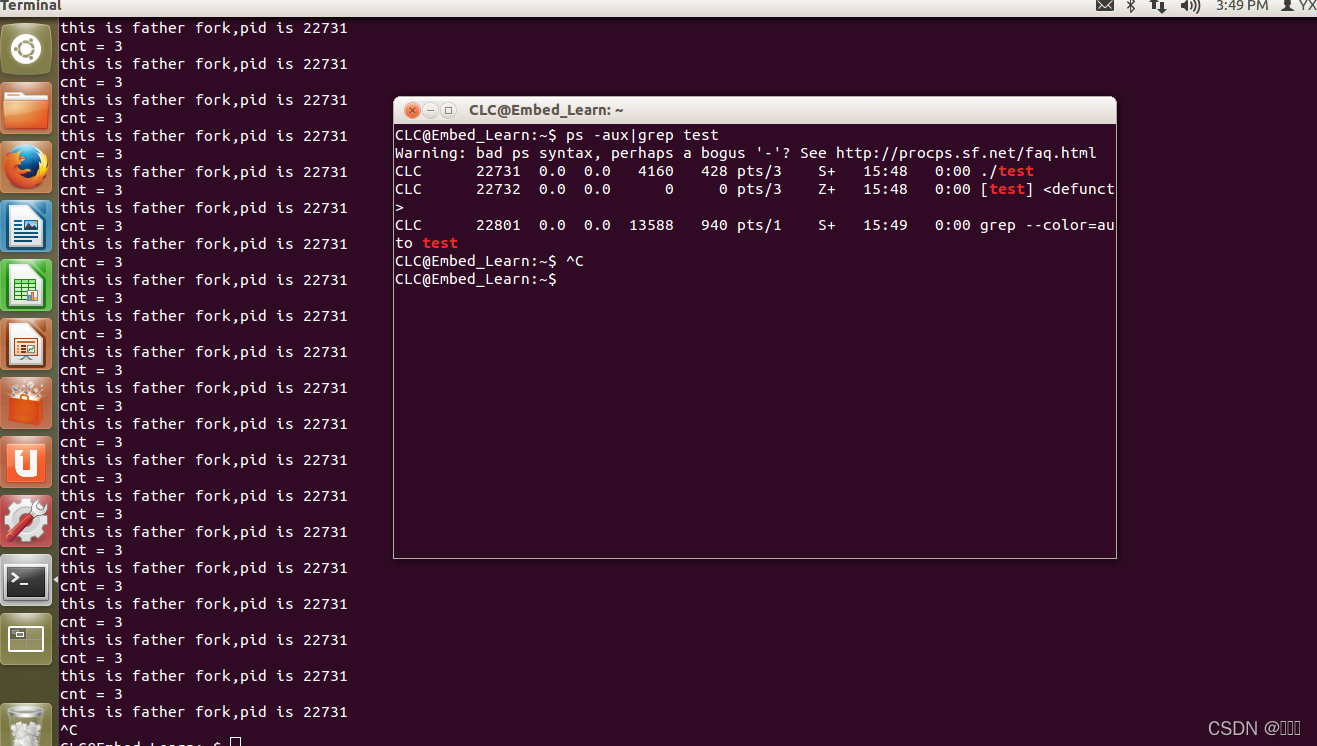Click the 4160 VSZ value
Image resolution: width=1317 pixels, height=746 pixels.
coord(656,171)
